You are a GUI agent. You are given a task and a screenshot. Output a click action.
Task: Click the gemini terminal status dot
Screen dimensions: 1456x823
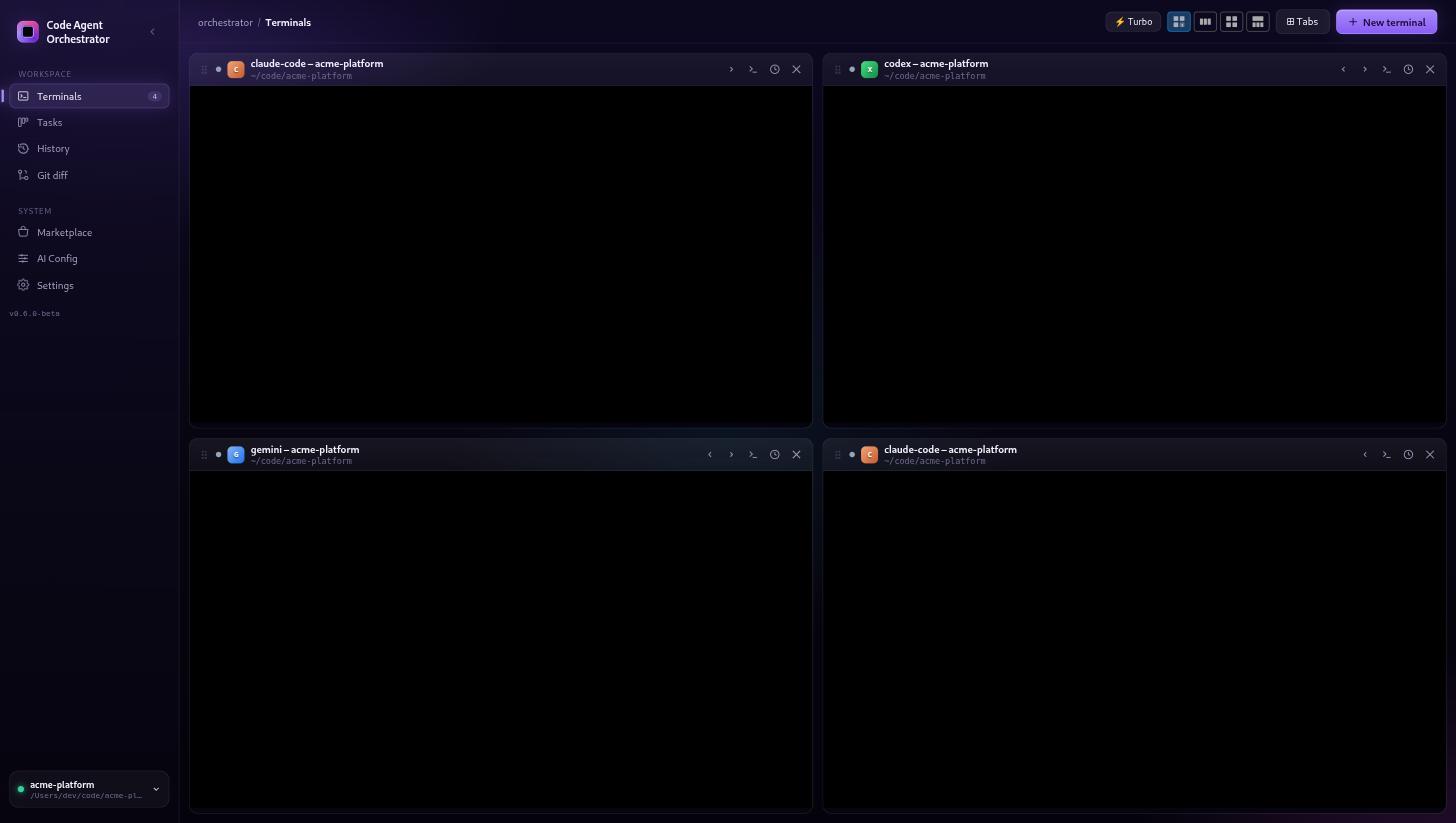(x=218, y=454)
